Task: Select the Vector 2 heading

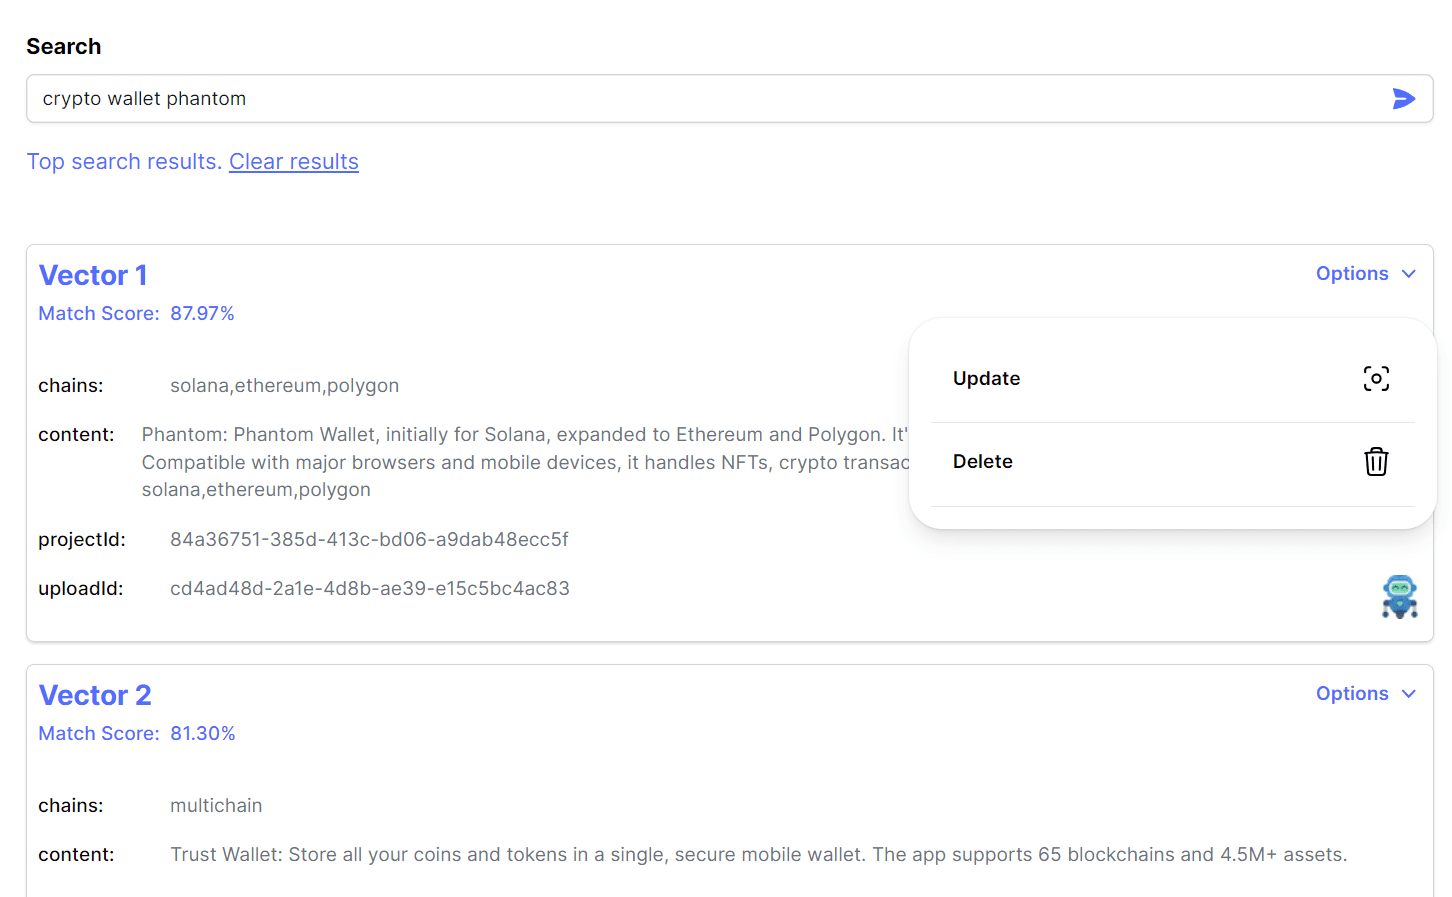Action: tap(95, 695)
